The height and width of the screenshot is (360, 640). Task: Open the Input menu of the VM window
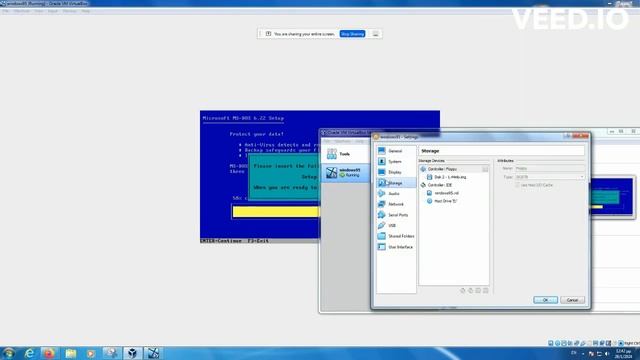53,11
